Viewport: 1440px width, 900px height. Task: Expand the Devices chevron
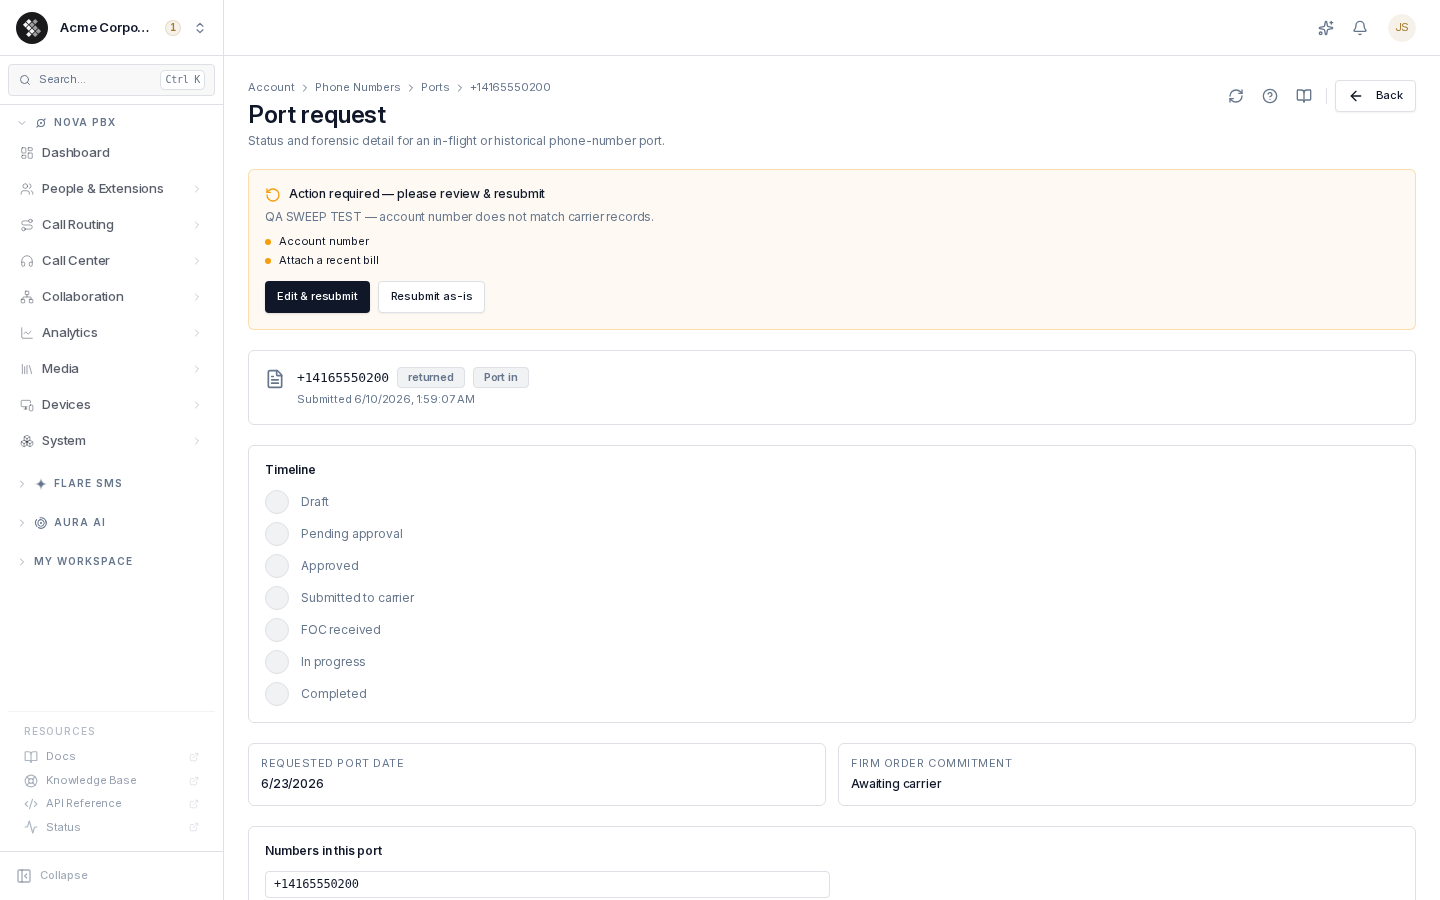[197, 405]
